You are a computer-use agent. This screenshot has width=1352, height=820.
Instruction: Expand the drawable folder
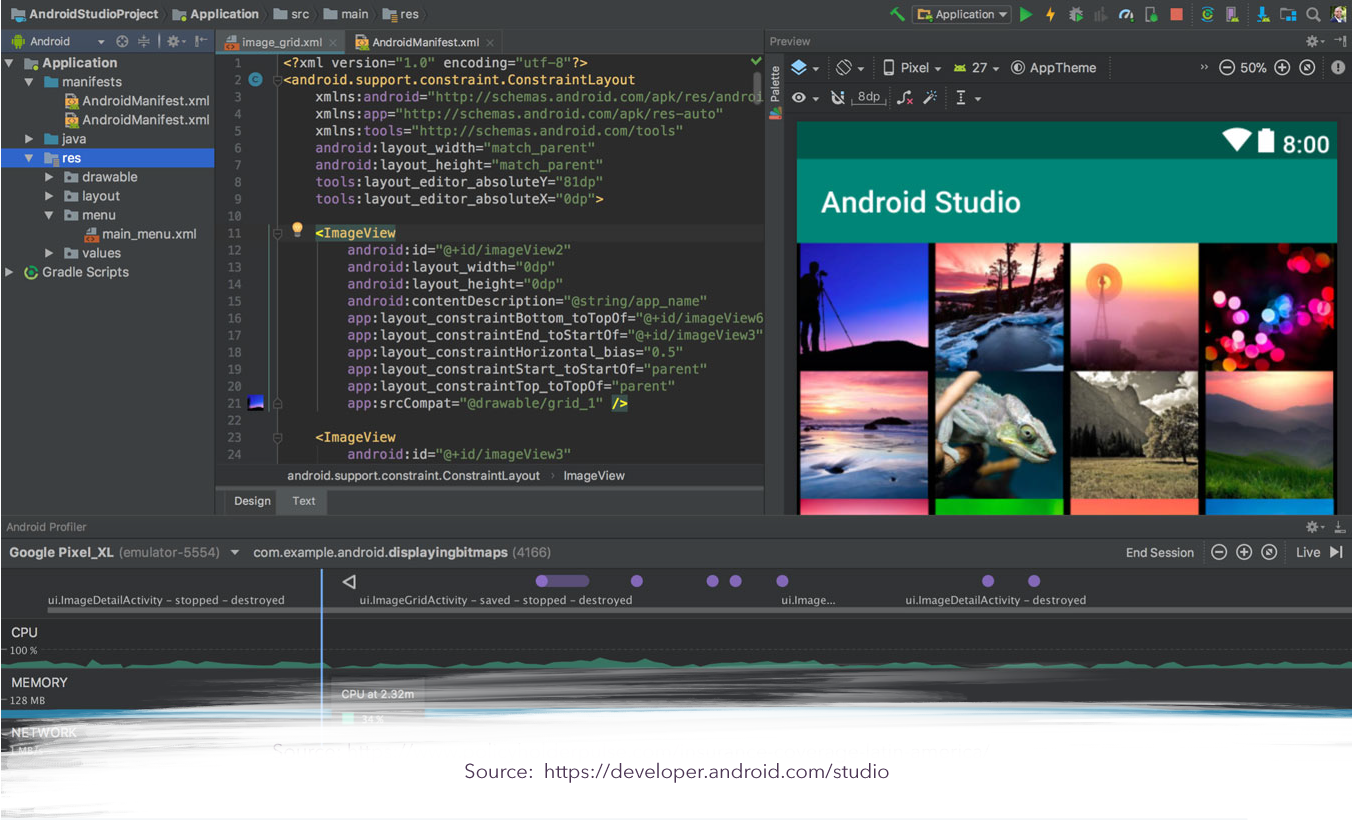pyautogui.click(x=49, y=177)
